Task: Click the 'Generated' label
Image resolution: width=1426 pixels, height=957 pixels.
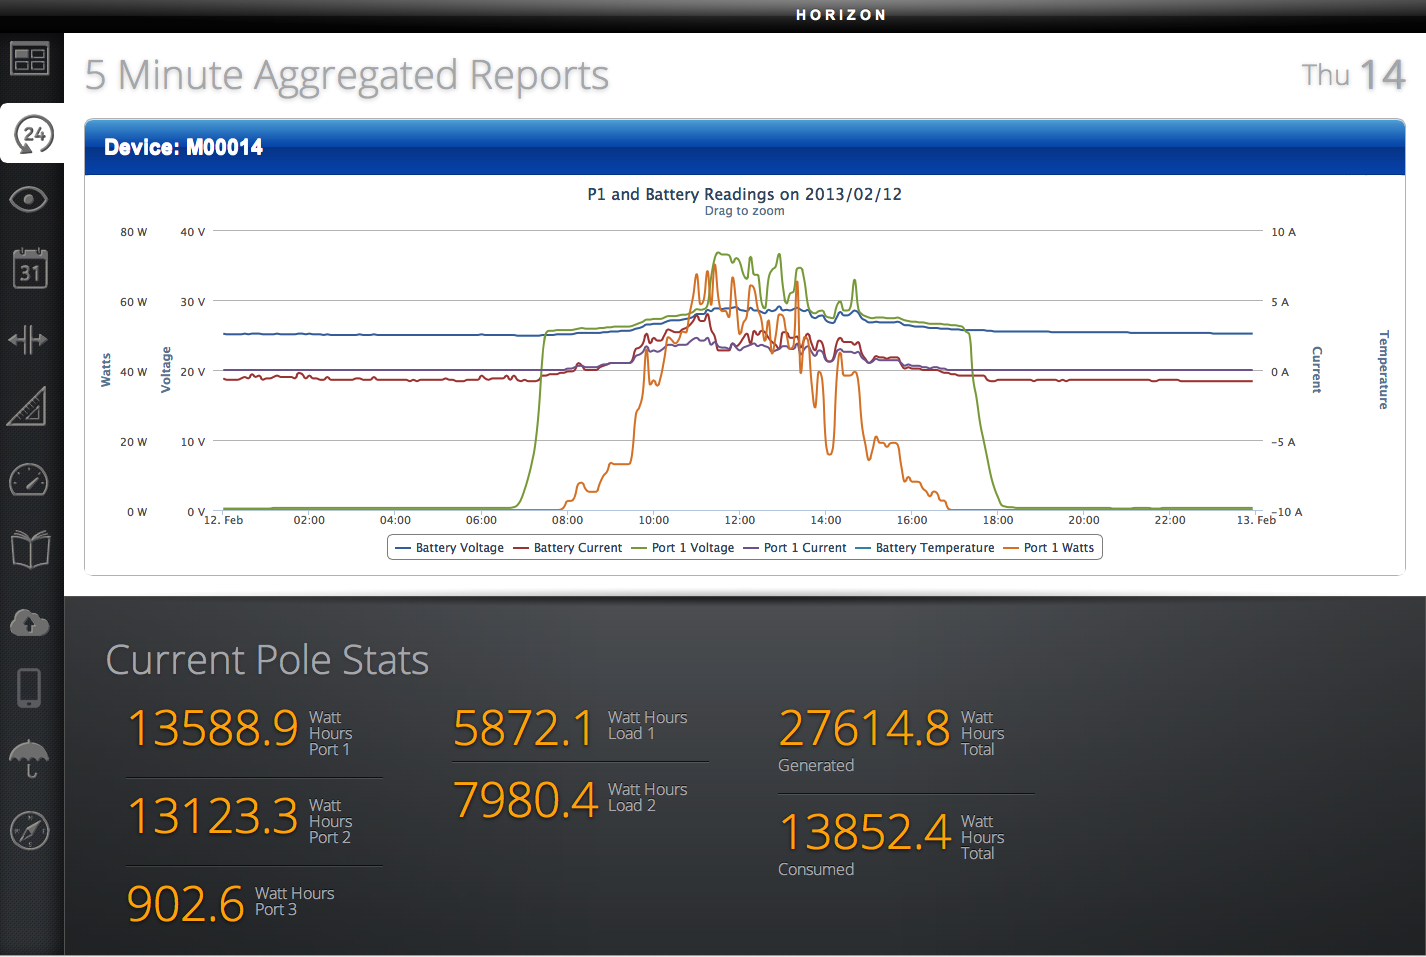Action: (x=816, y=766)
